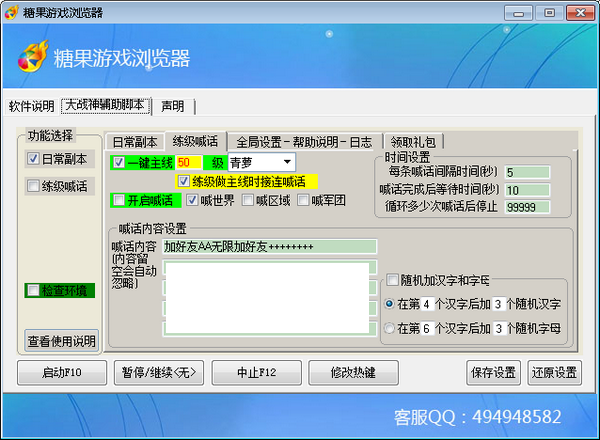Click the 保存设置 button
This screenshot has height=440, width=600.
pyautogui.click(x=493, y=372)
